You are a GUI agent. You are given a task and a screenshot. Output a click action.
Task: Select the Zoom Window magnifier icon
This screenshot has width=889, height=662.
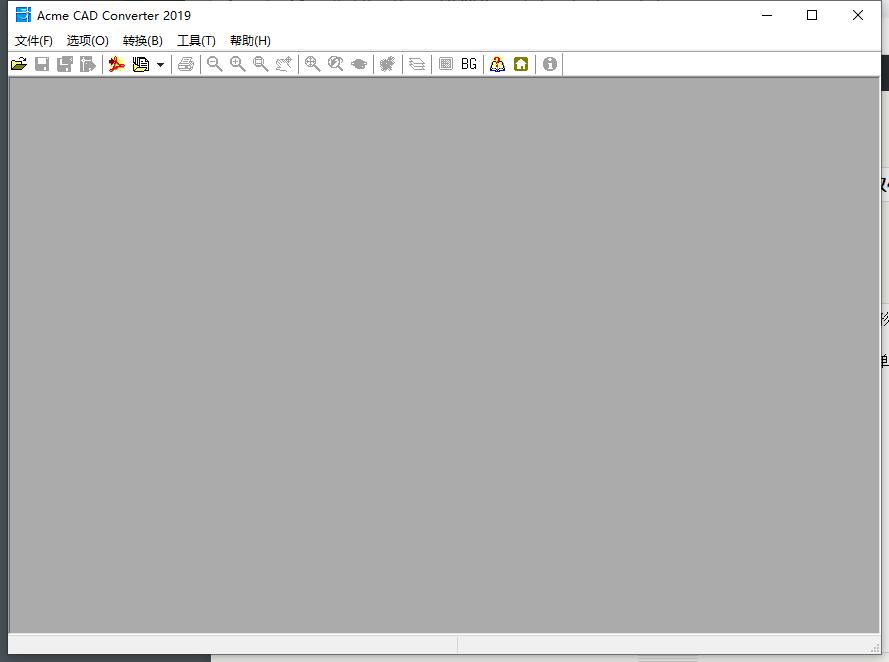pyautogui.click(x=261, y=64)
